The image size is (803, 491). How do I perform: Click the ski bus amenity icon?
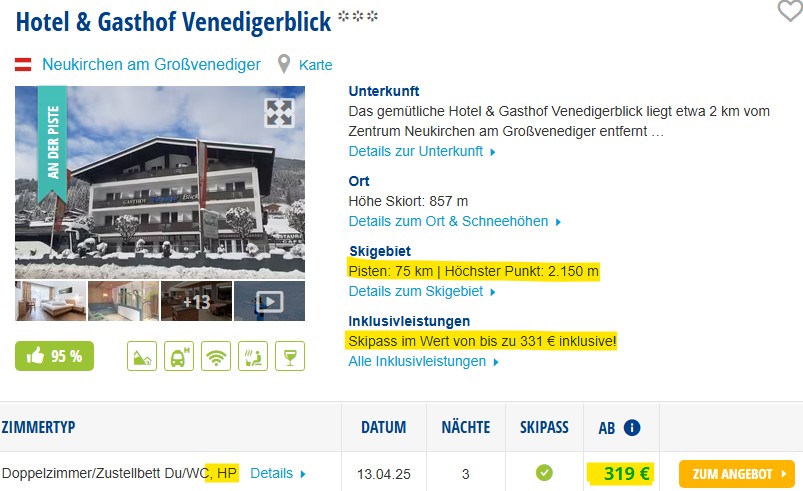(x=179, y=356)
